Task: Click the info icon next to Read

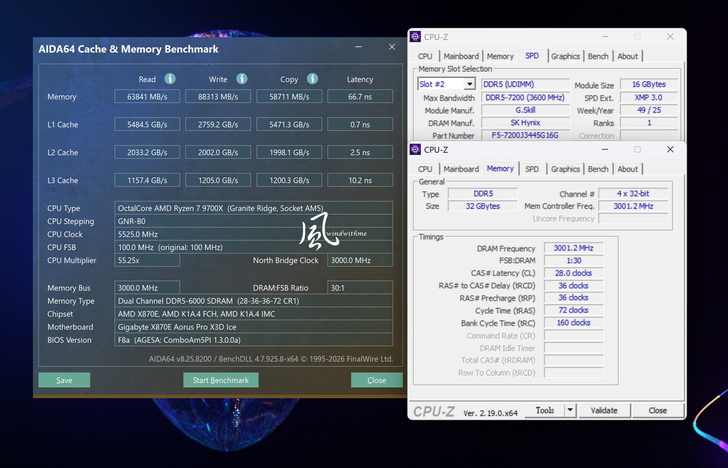Action: click(x=170, y=79)
